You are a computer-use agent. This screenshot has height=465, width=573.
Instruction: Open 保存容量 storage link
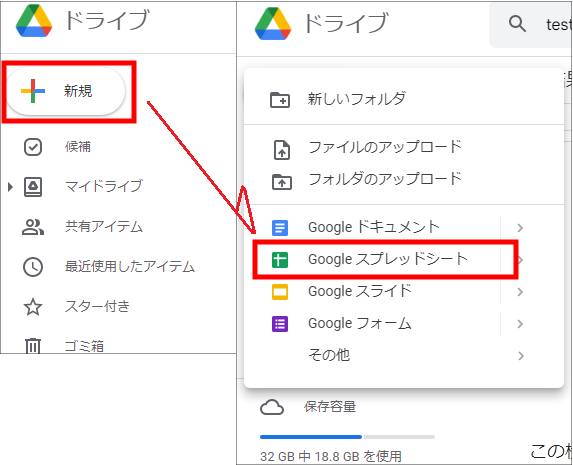(330, 407)
